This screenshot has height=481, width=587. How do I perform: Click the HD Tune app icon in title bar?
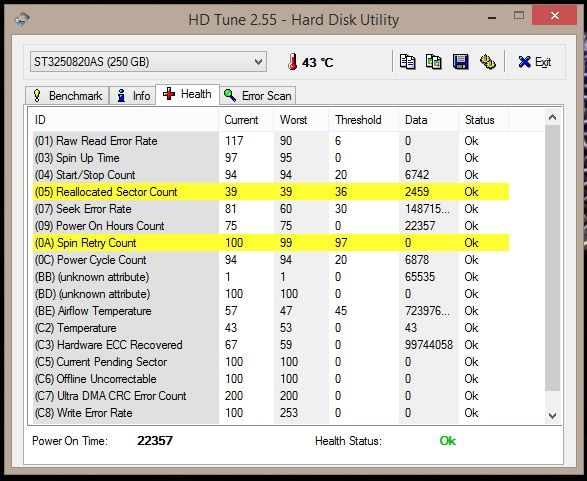point(22,19)
